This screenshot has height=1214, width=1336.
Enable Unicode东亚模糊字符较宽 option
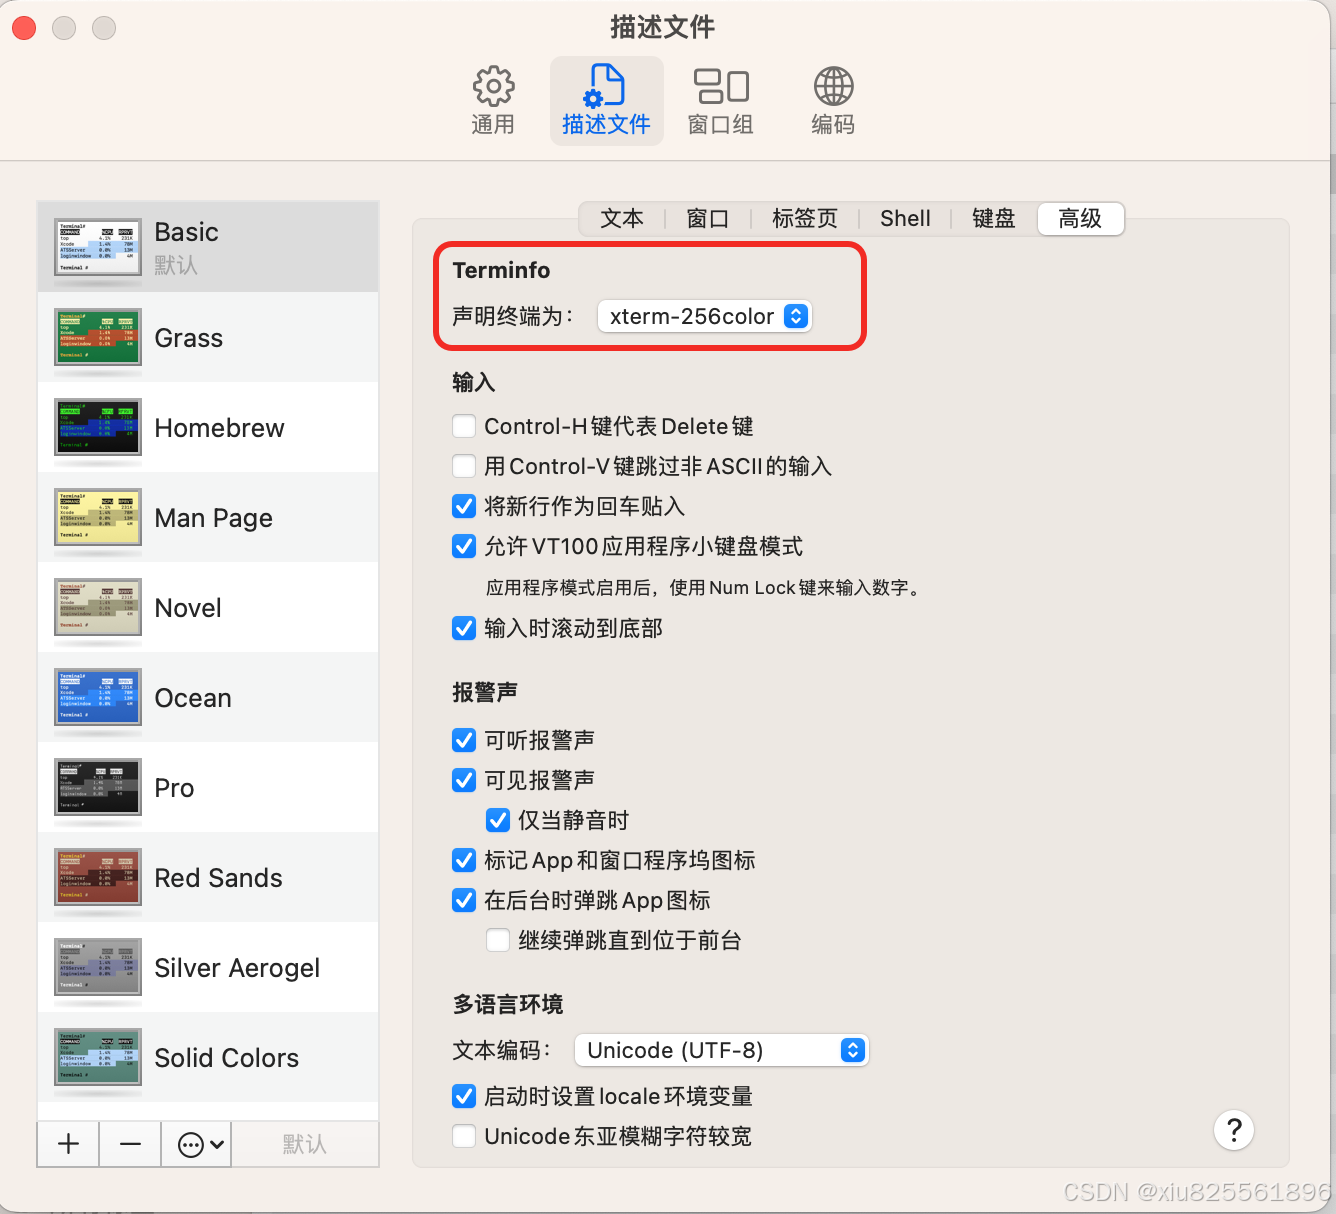[463, 1136]
